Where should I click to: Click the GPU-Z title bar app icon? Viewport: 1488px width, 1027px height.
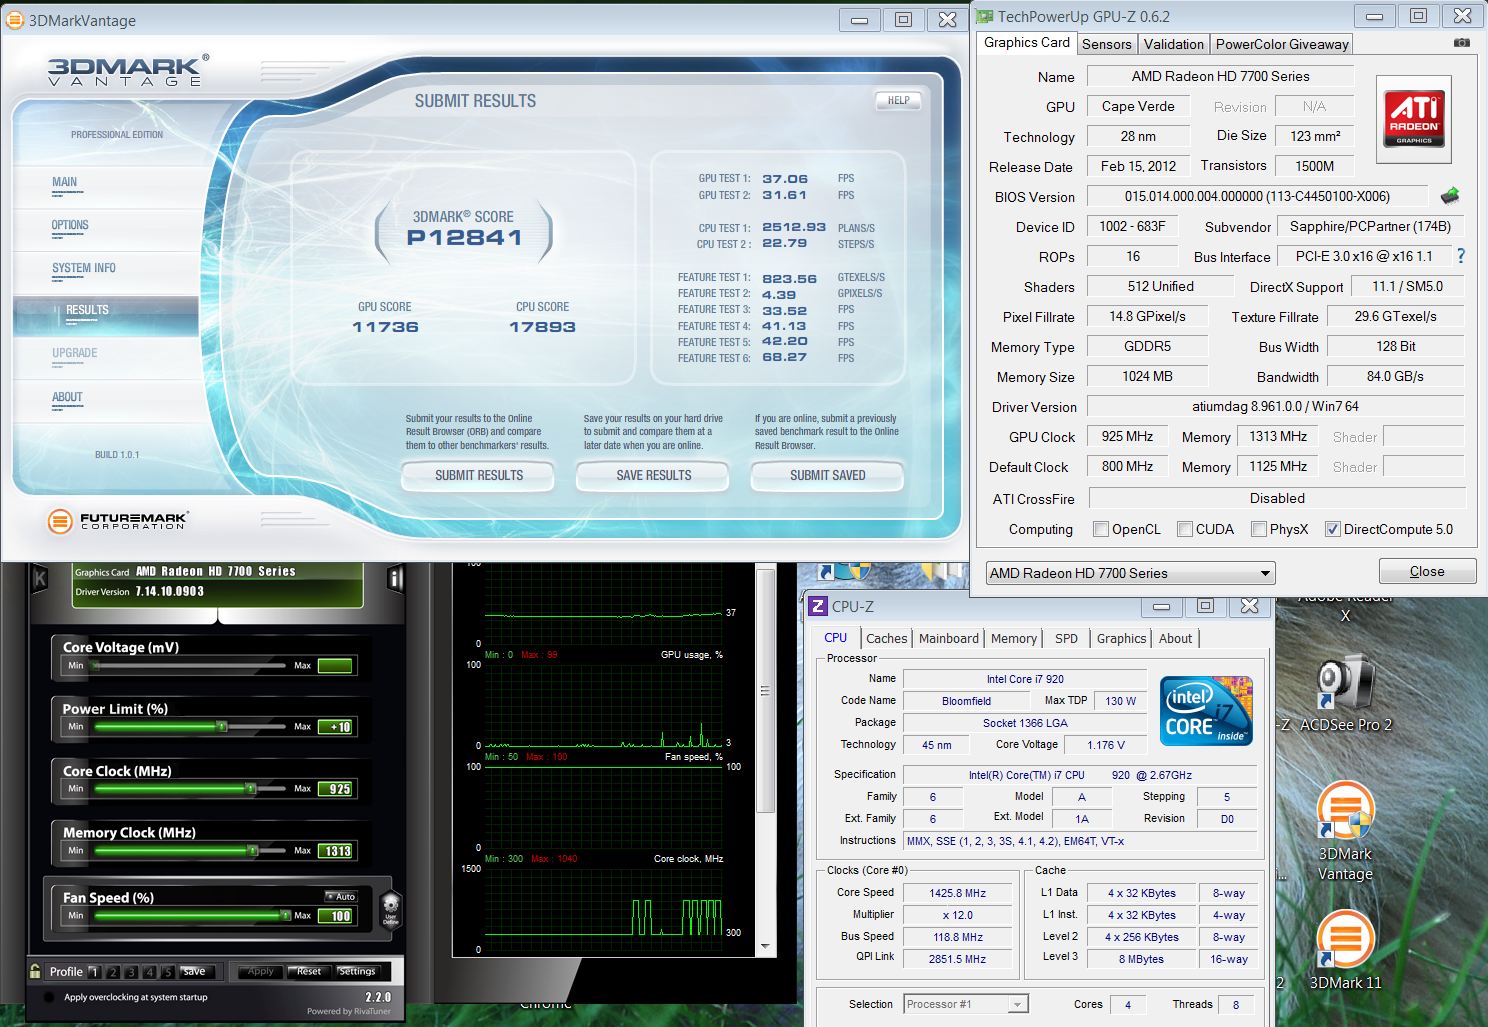[985, 16]
